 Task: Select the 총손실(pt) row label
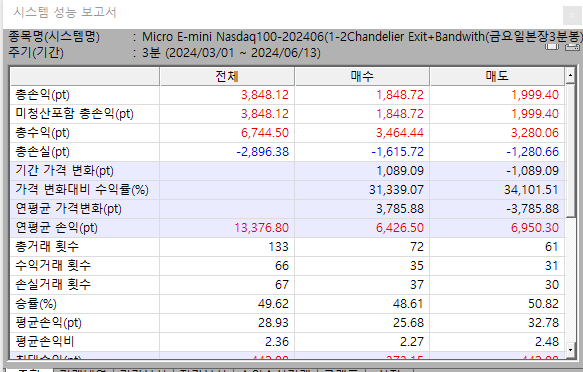pyautogui.click(x=42, y=152)
